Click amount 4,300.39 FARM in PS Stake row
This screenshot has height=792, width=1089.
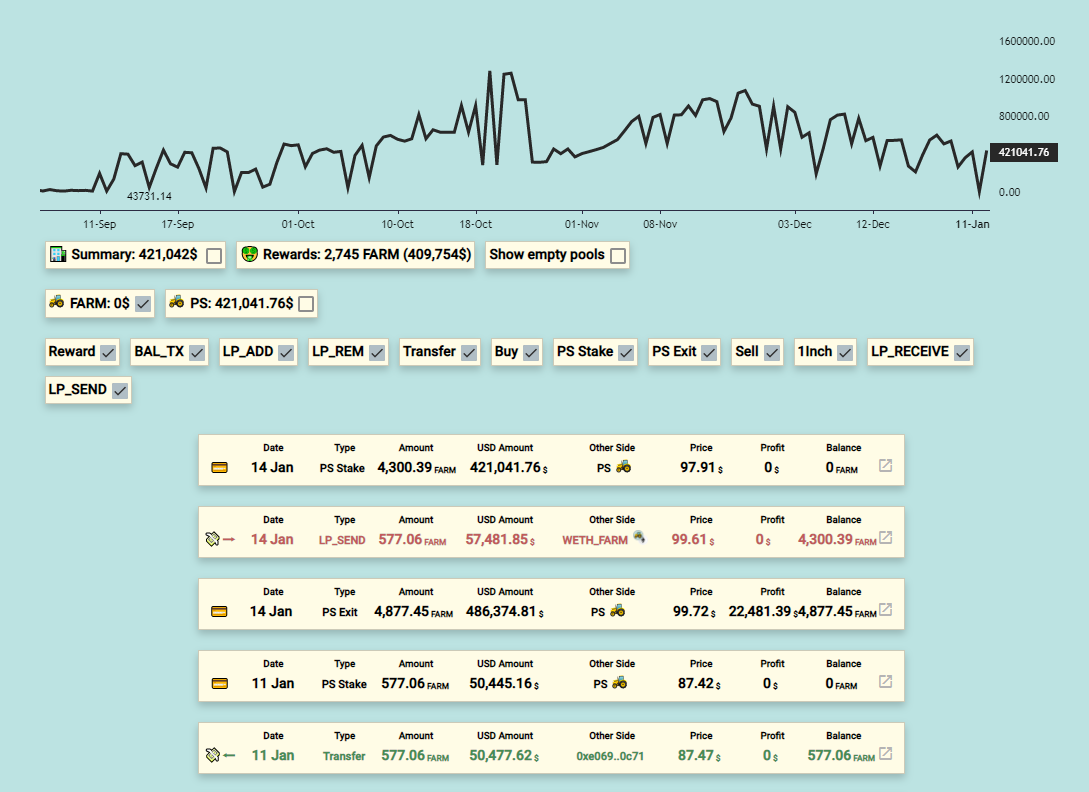(417, 468)
